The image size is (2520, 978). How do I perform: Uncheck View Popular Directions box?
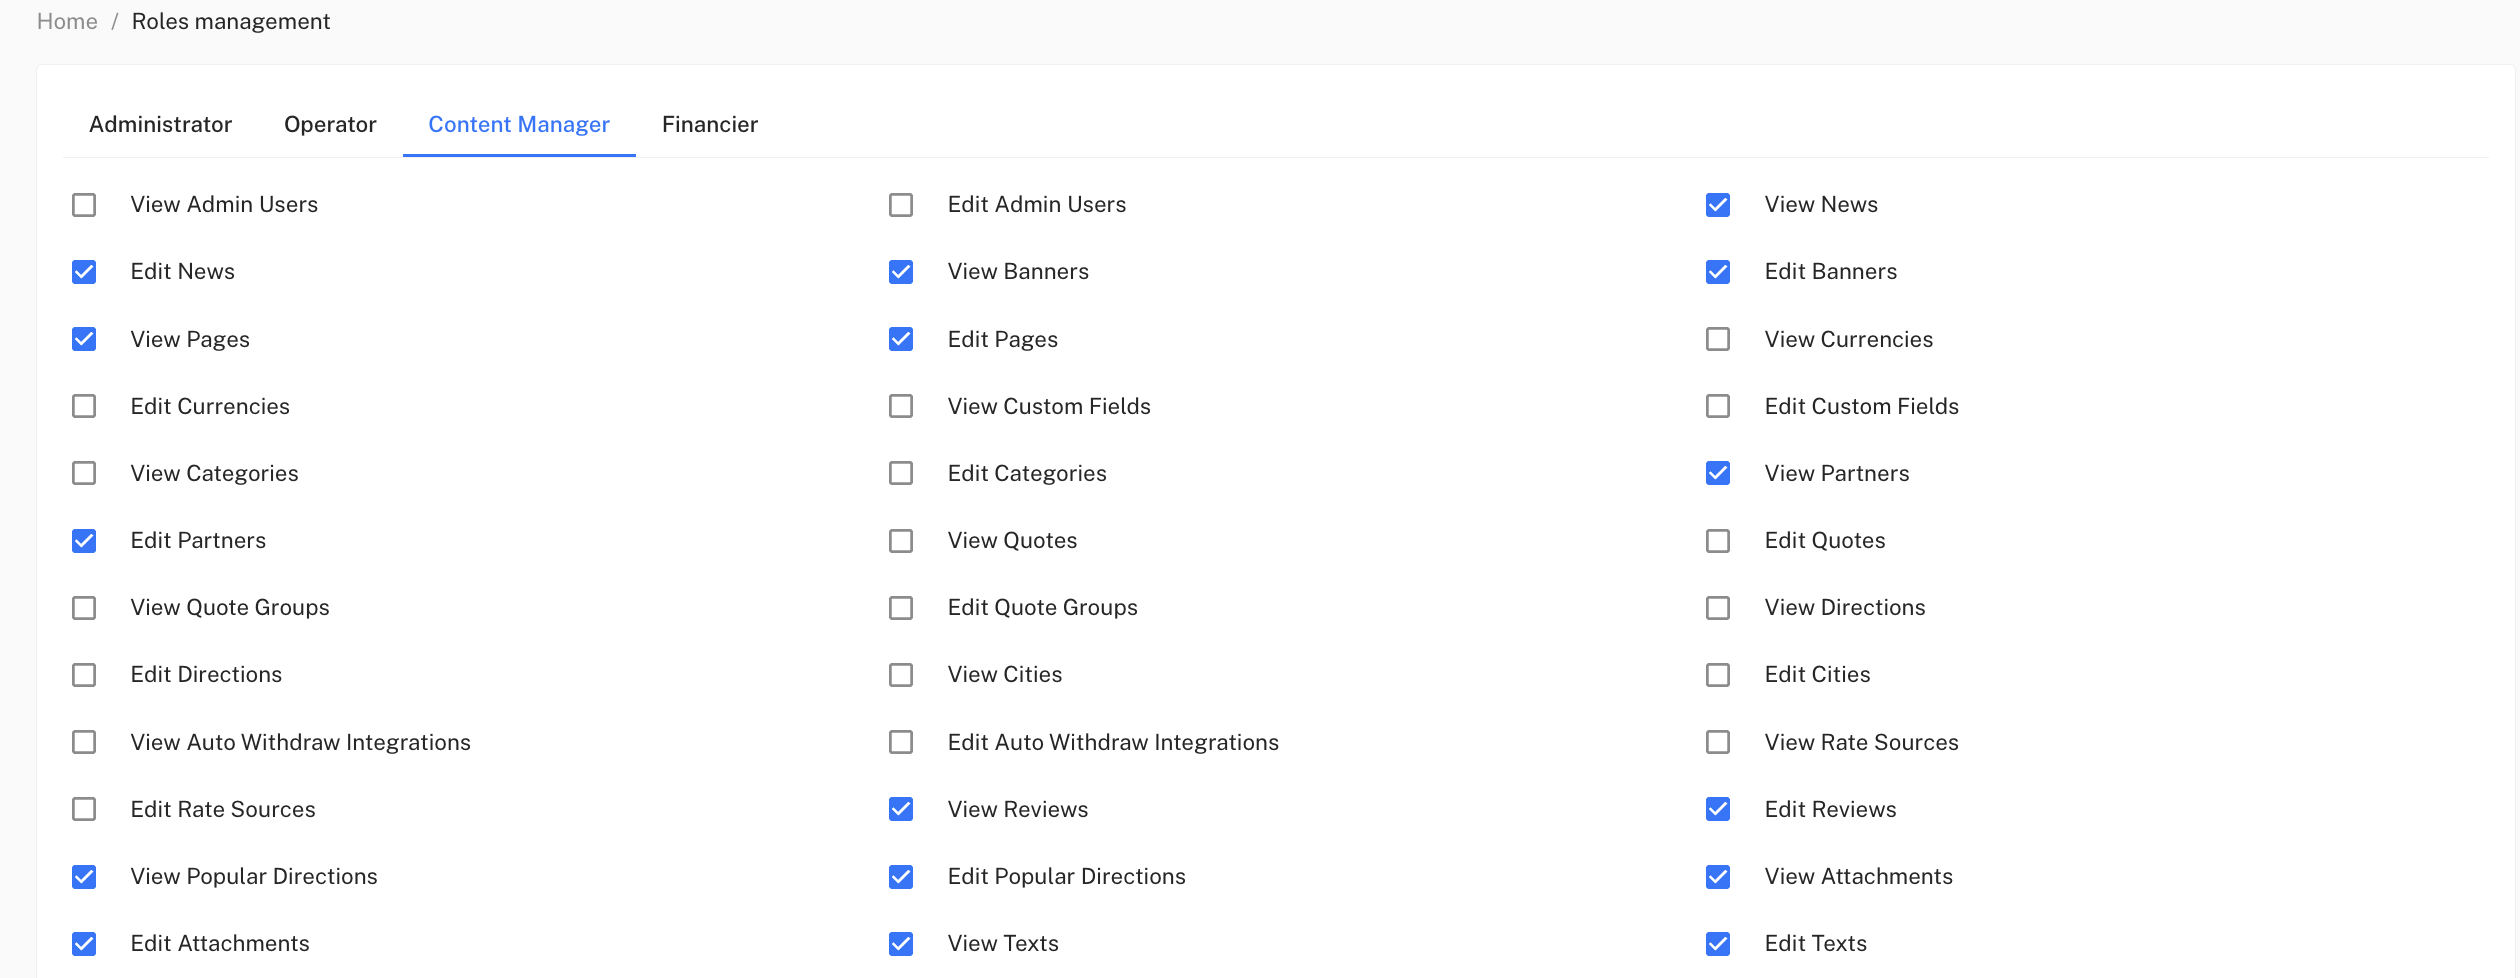(x=84, y=877)
